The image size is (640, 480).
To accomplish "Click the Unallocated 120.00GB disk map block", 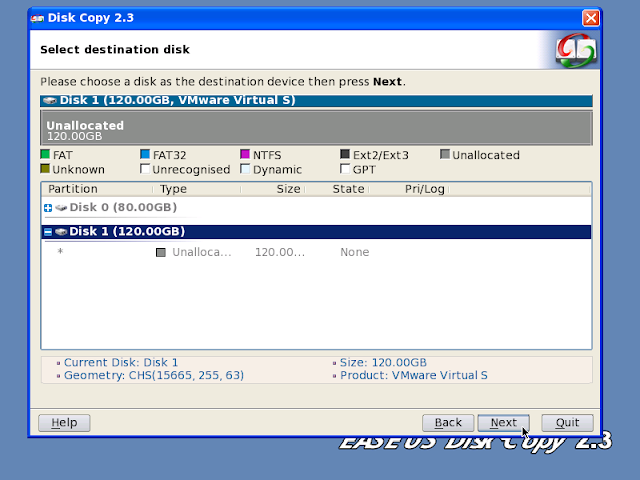I will (x=316, y=128).
